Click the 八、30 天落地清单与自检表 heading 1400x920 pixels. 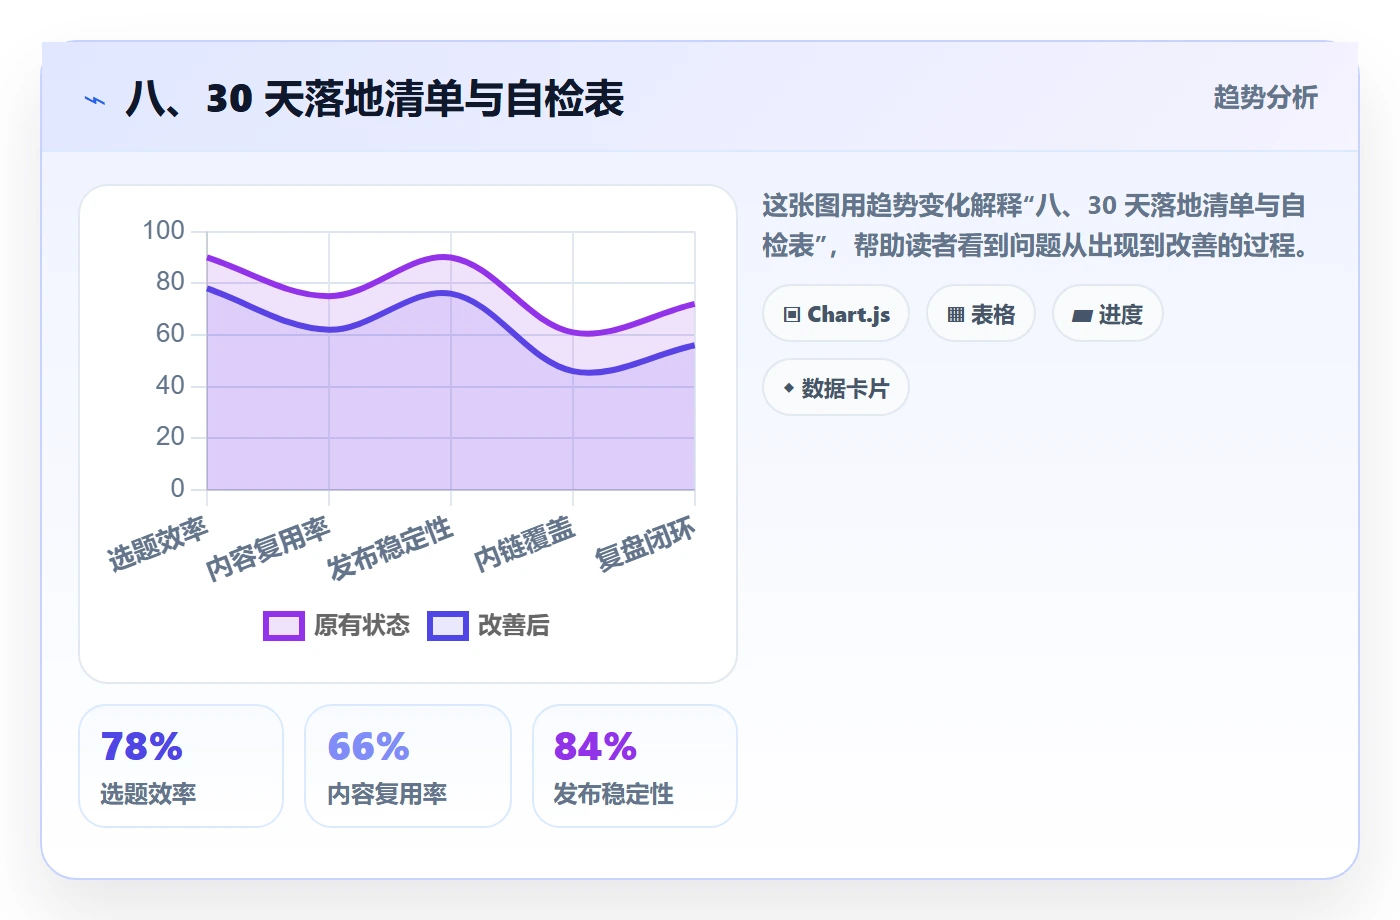[x=374, y=99]
